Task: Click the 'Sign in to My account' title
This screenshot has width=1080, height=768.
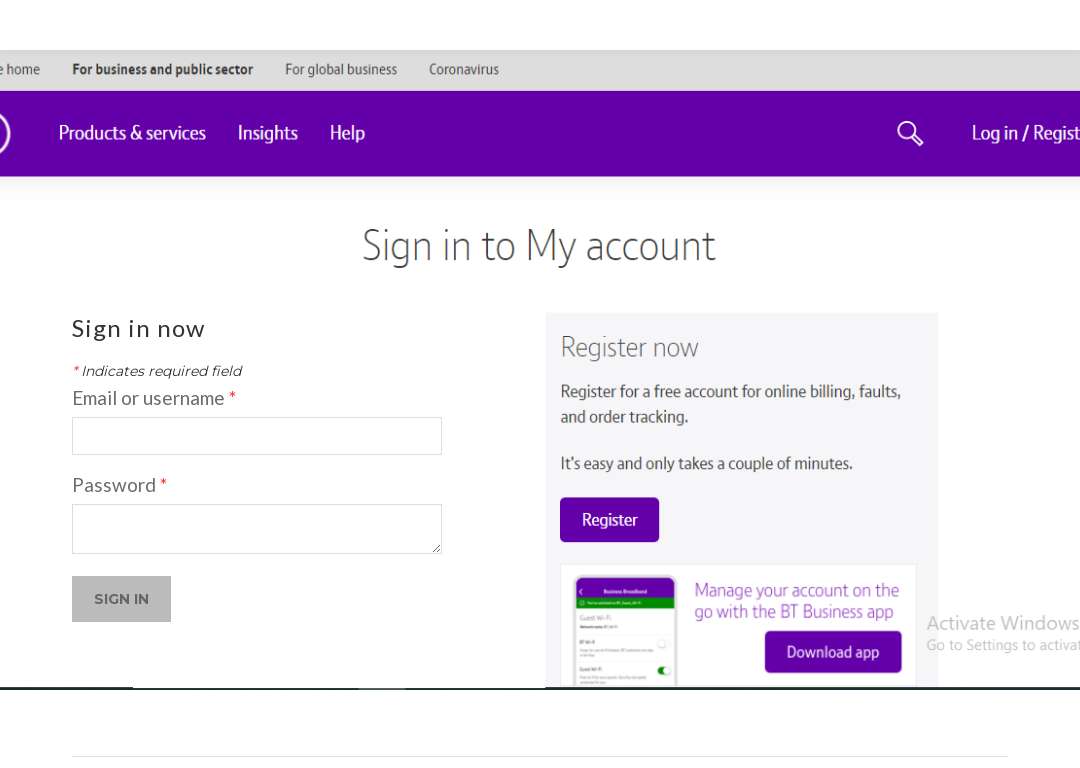Action: pyautogui.click(x=539, y=246)
